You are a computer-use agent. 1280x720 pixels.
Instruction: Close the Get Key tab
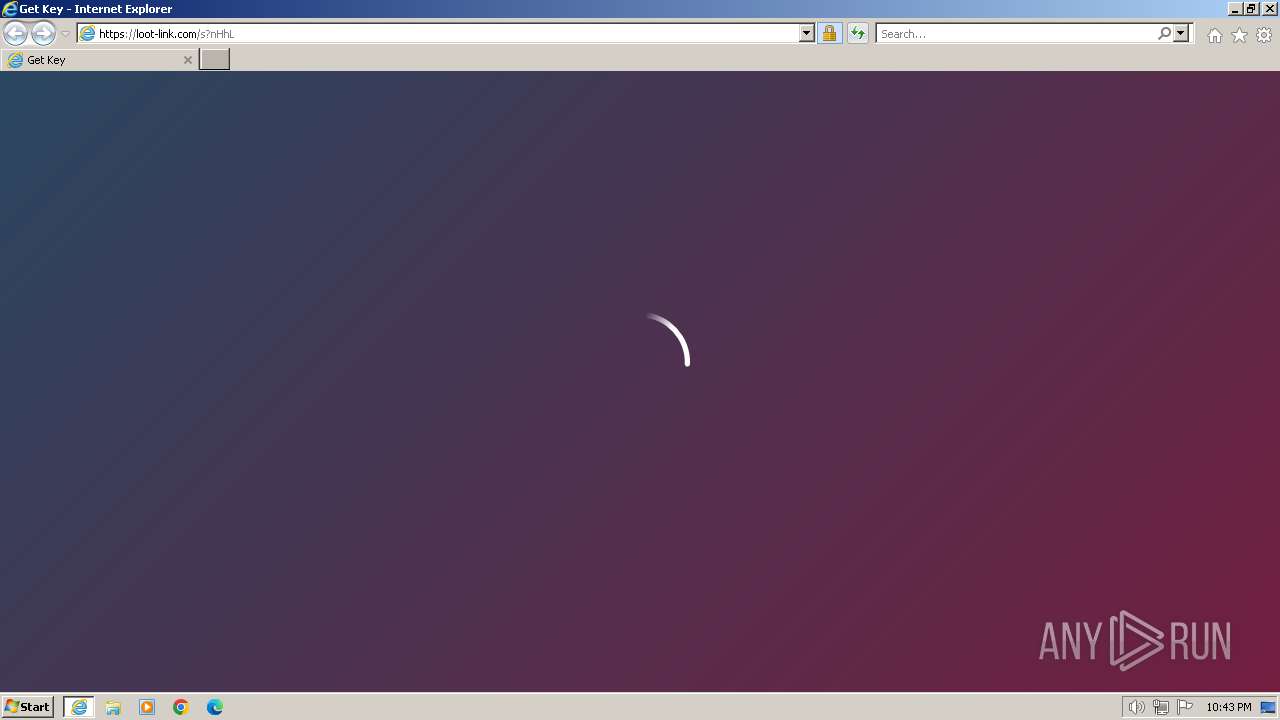pyautogui.click(x=187, y=60)
